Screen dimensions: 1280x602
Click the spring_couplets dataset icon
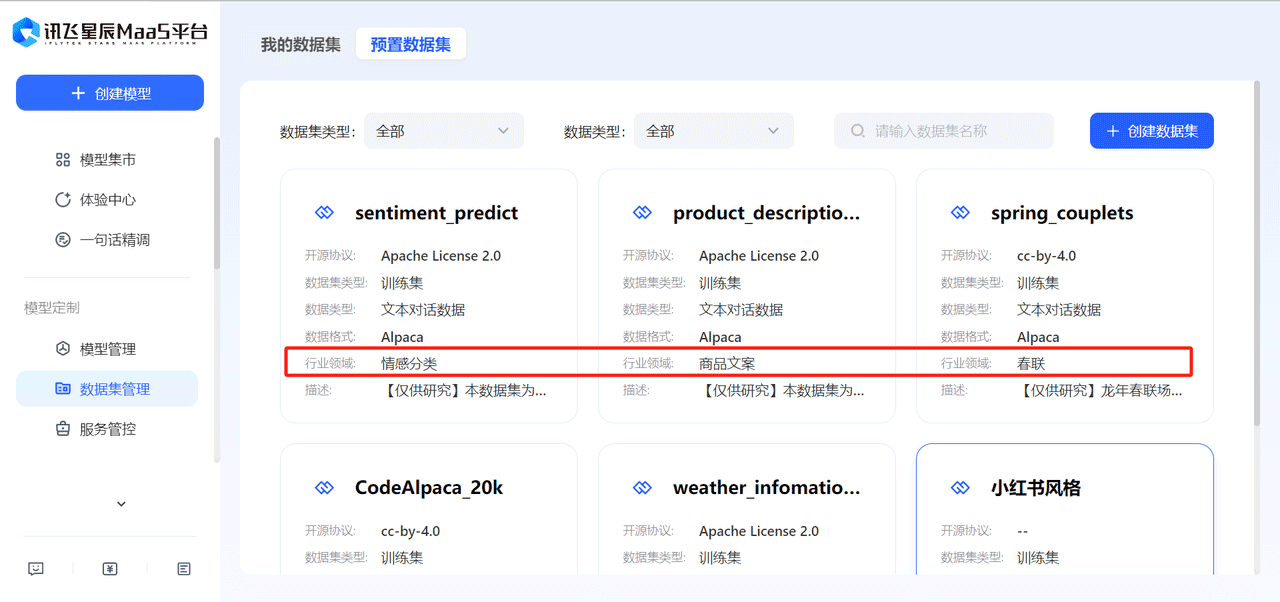pos(960,213)
